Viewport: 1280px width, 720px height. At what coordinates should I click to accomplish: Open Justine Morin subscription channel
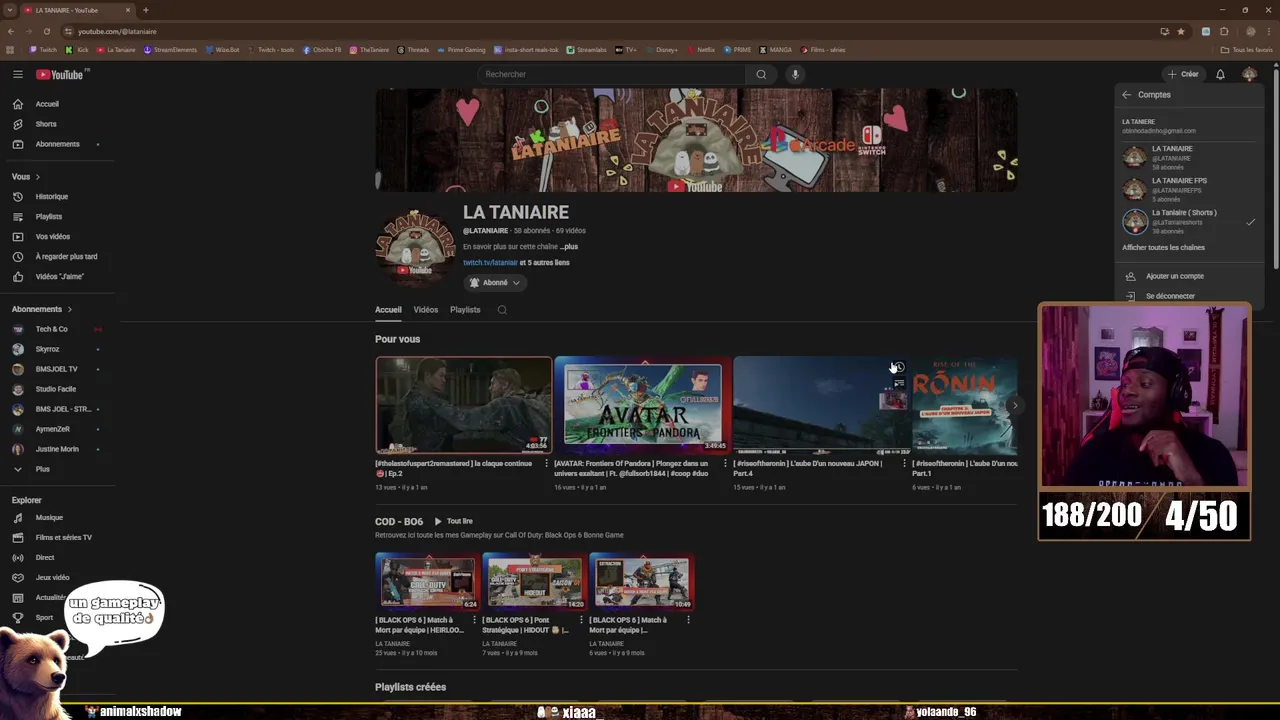click(56, 449)
